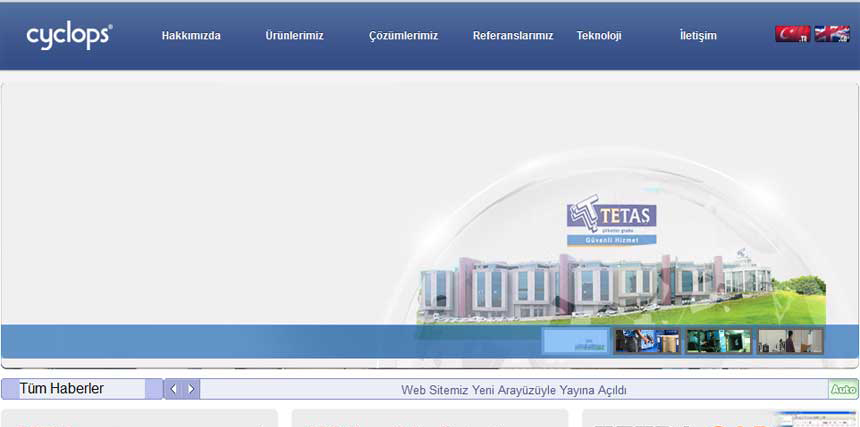860x427 pixels.
Task: Switch site language to English flag
Action: click(832, 34)
